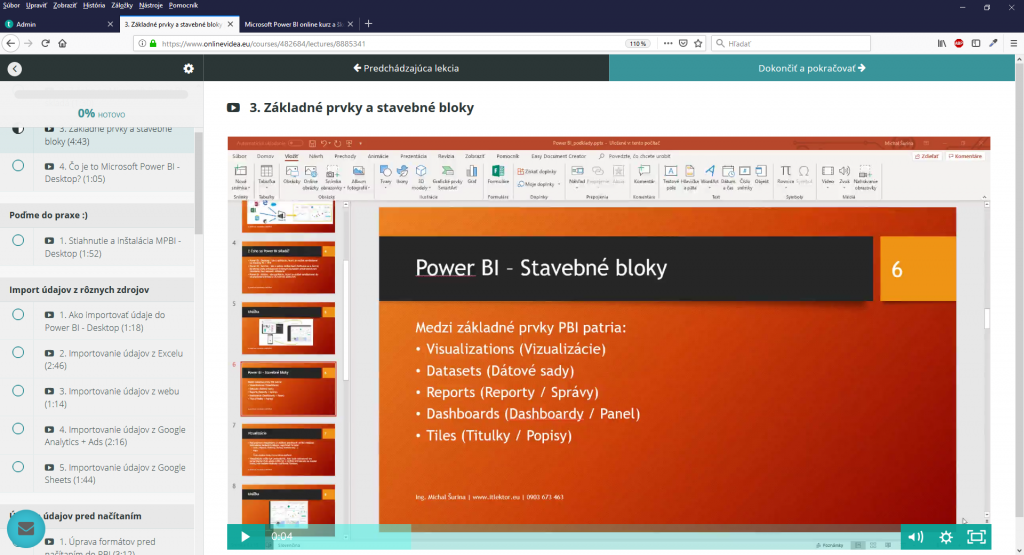Play the lecture video
Screen dimensions: 1024x555
245,537
